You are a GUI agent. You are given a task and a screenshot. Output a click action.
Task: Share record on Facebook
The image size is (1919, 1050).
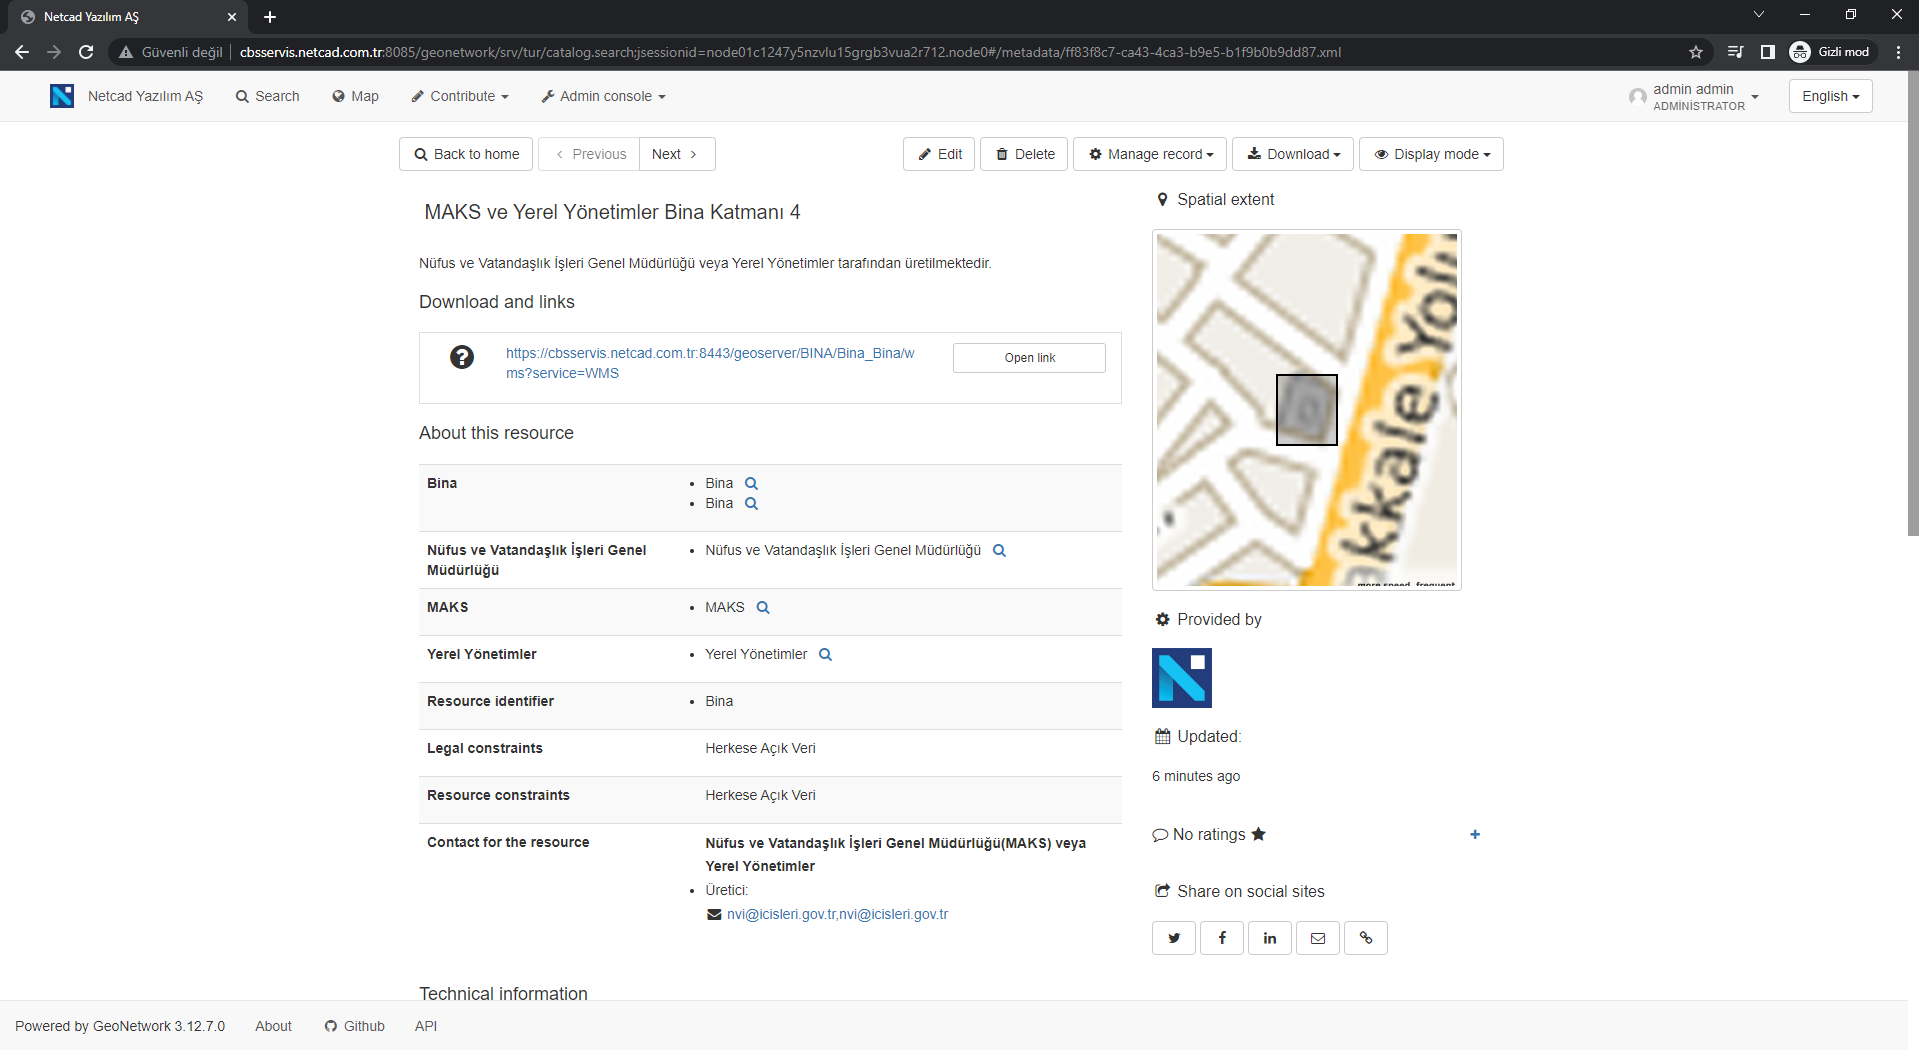click(1222, 938)
